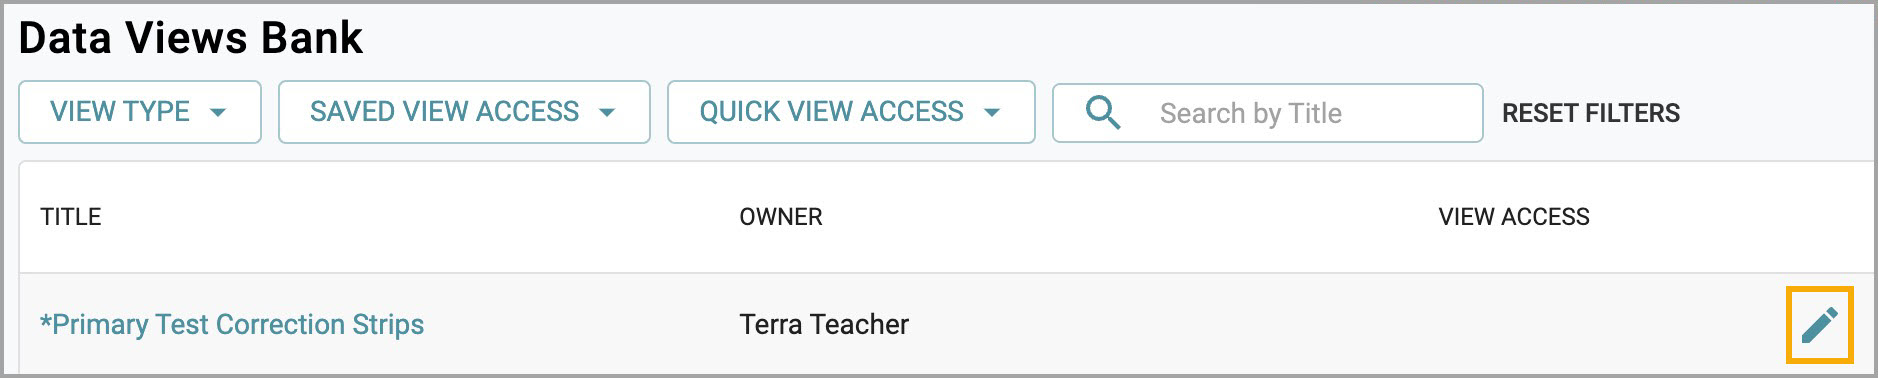Click the Data Views Bank heading
This screenshot has width=1878, height=378.
coord(191,38)
